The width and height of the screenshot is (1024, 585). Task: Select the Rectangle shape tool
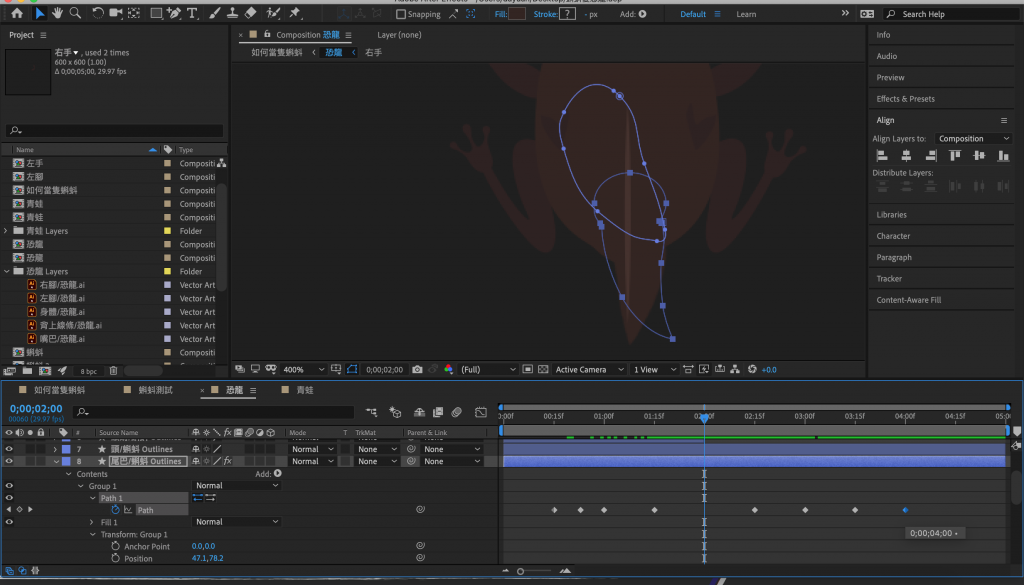(x=156, y=13)
